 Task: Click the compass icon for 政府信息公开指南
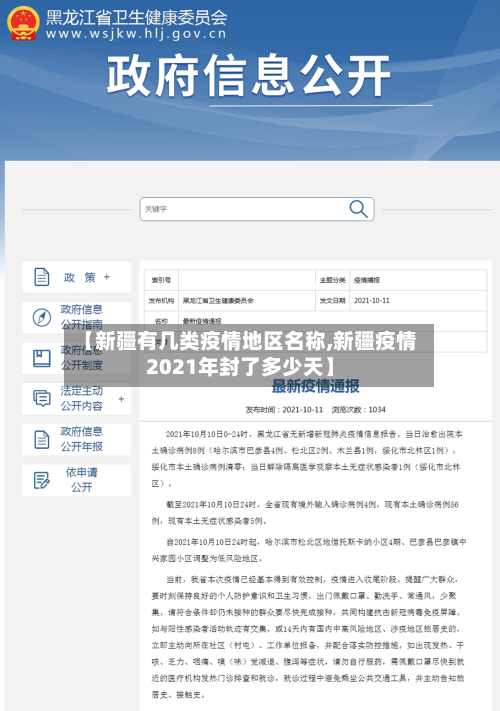pos(42,317)
